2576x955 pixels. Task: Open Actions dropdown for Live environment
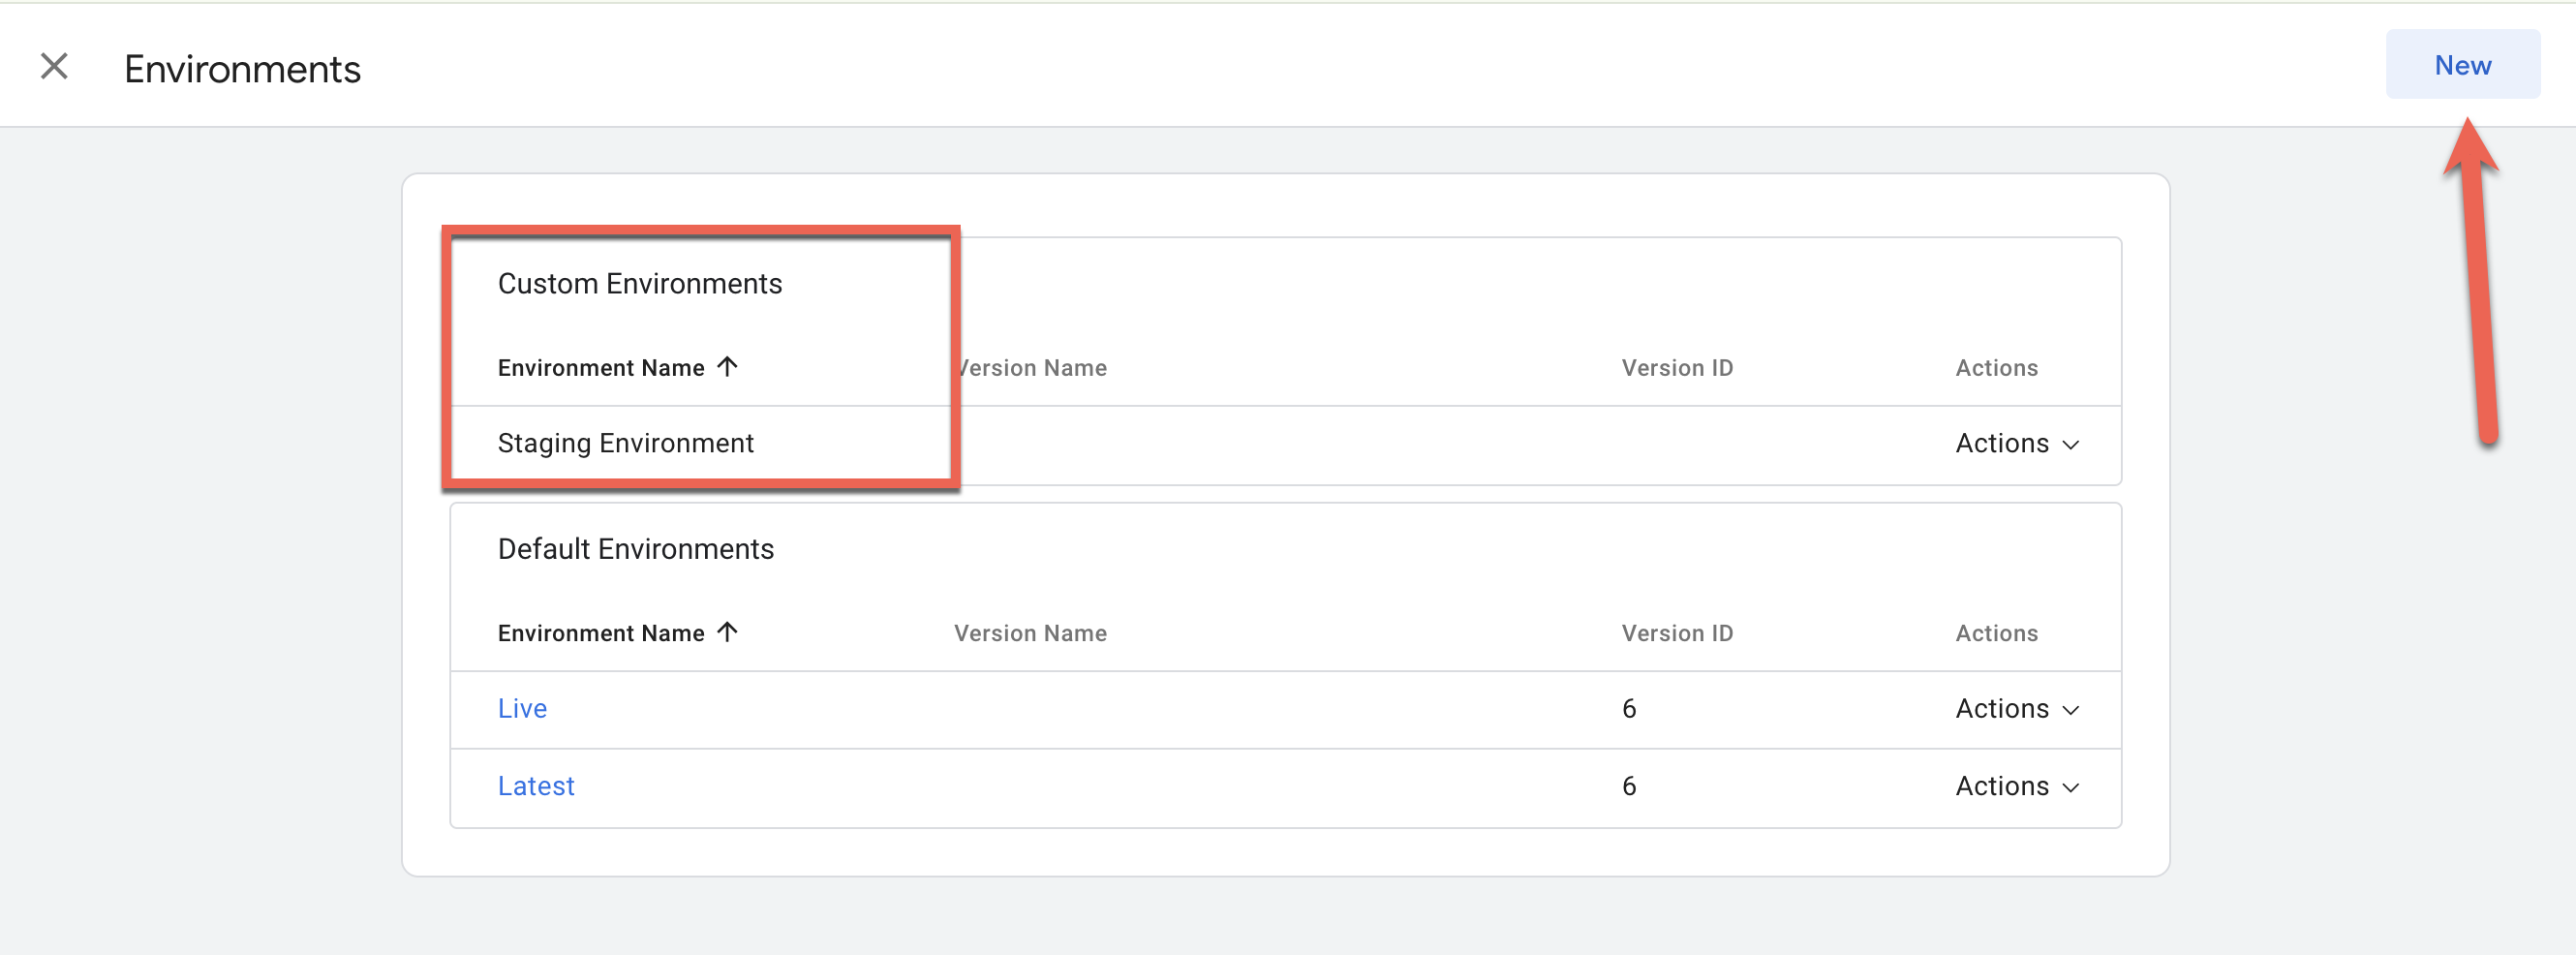click(x=2017, y=708)
